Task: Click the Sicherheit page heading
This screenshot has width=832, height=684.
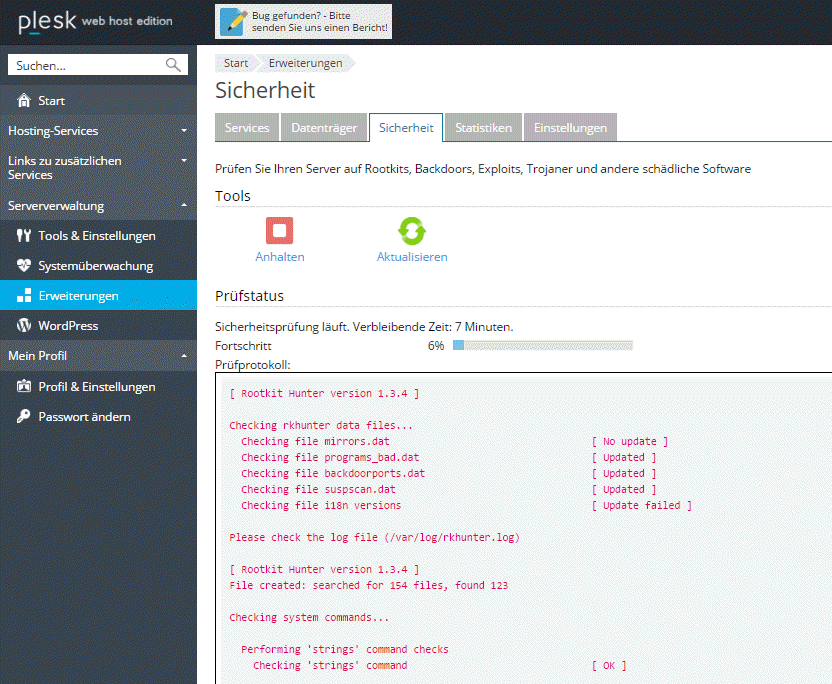Action: click(265, 90)
